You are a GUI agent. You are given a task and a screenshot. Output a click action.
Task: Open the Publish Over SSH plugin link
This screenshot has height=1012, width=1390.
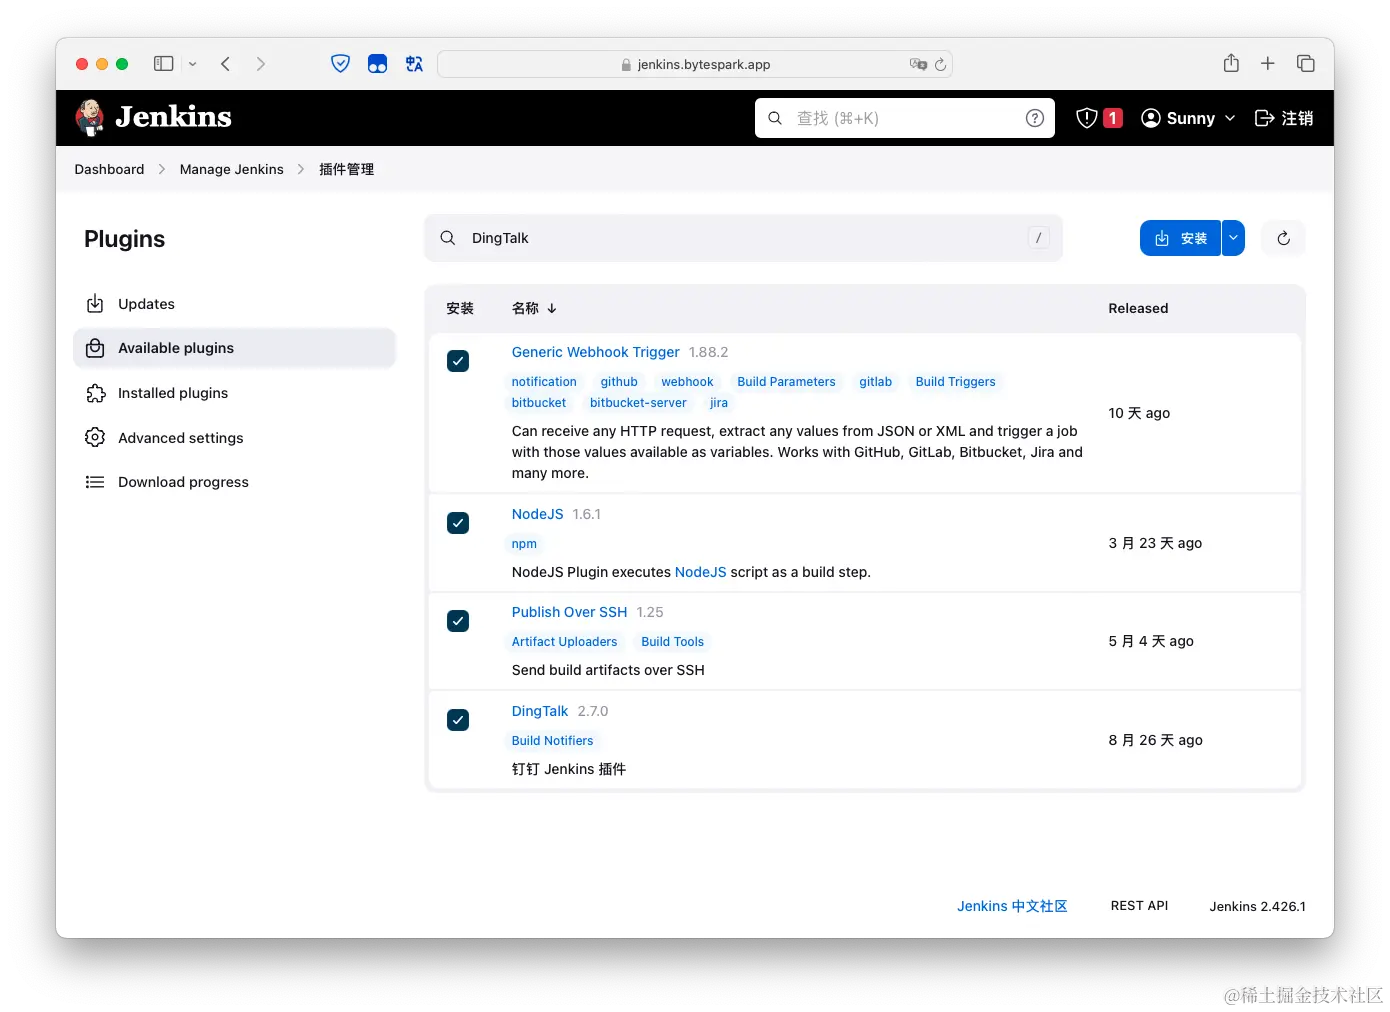569,612
